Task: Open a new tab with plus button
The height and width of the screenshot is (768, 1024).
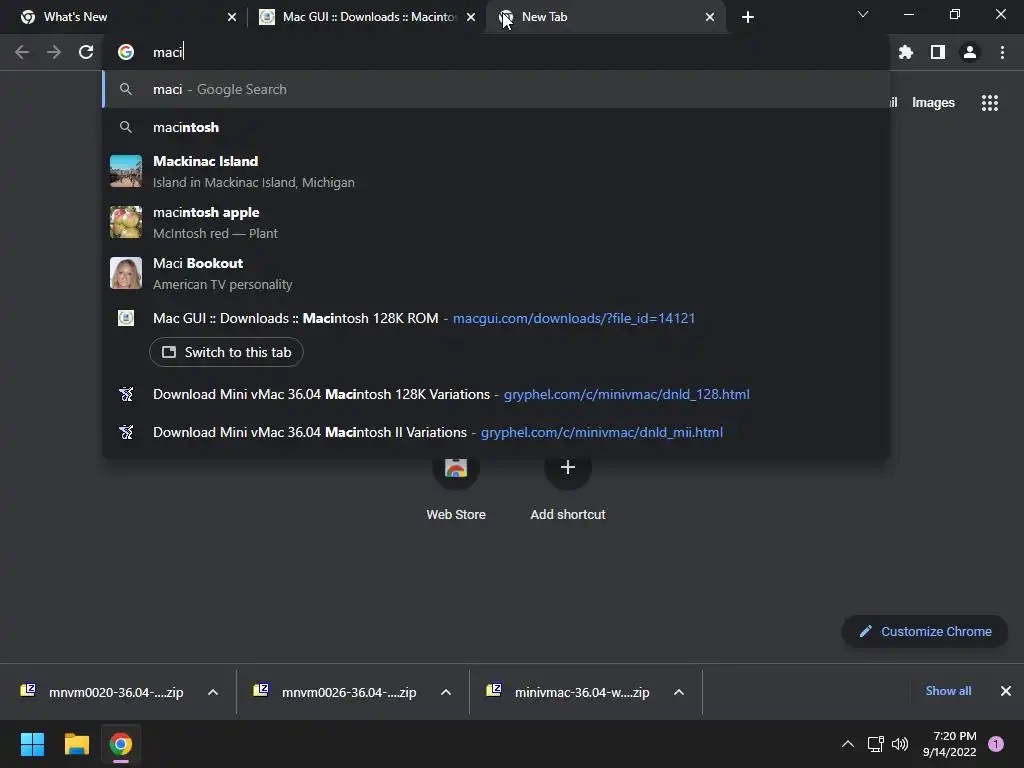Action: tap(748, 17)
